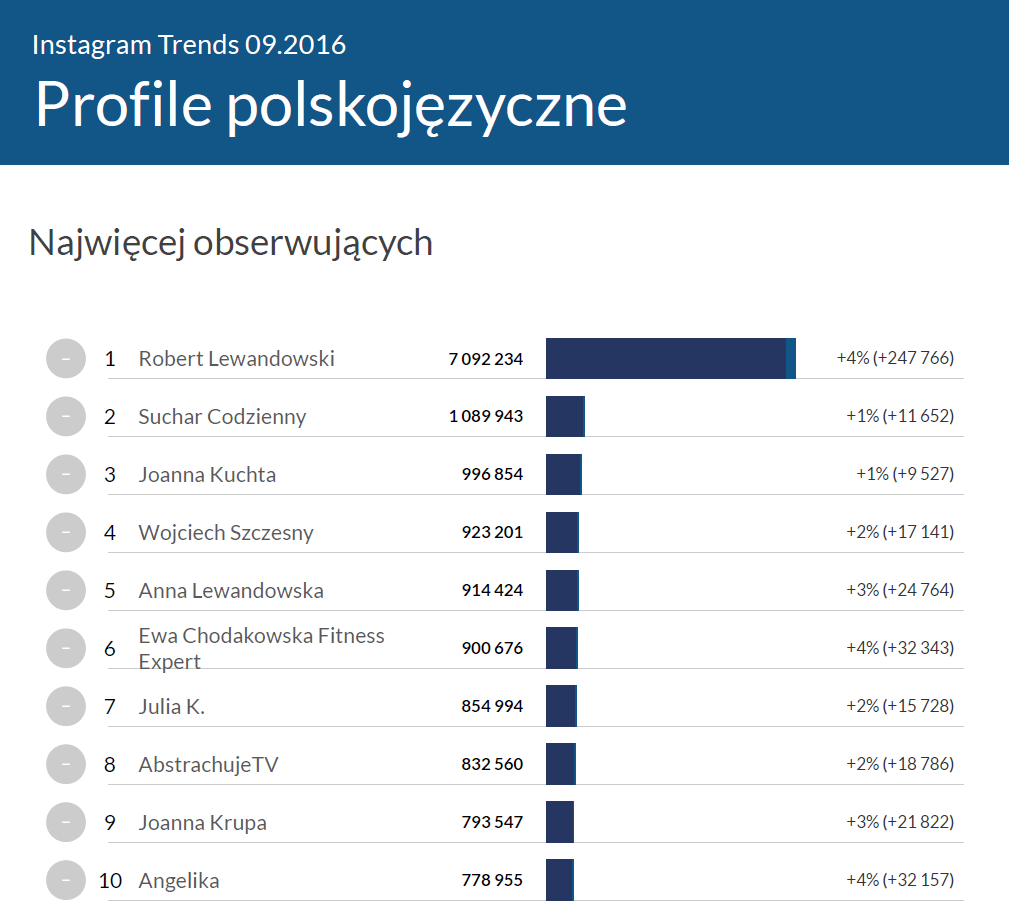
Task: Click the Instagram Trends 09.2016 title
Action: [189, 45]
